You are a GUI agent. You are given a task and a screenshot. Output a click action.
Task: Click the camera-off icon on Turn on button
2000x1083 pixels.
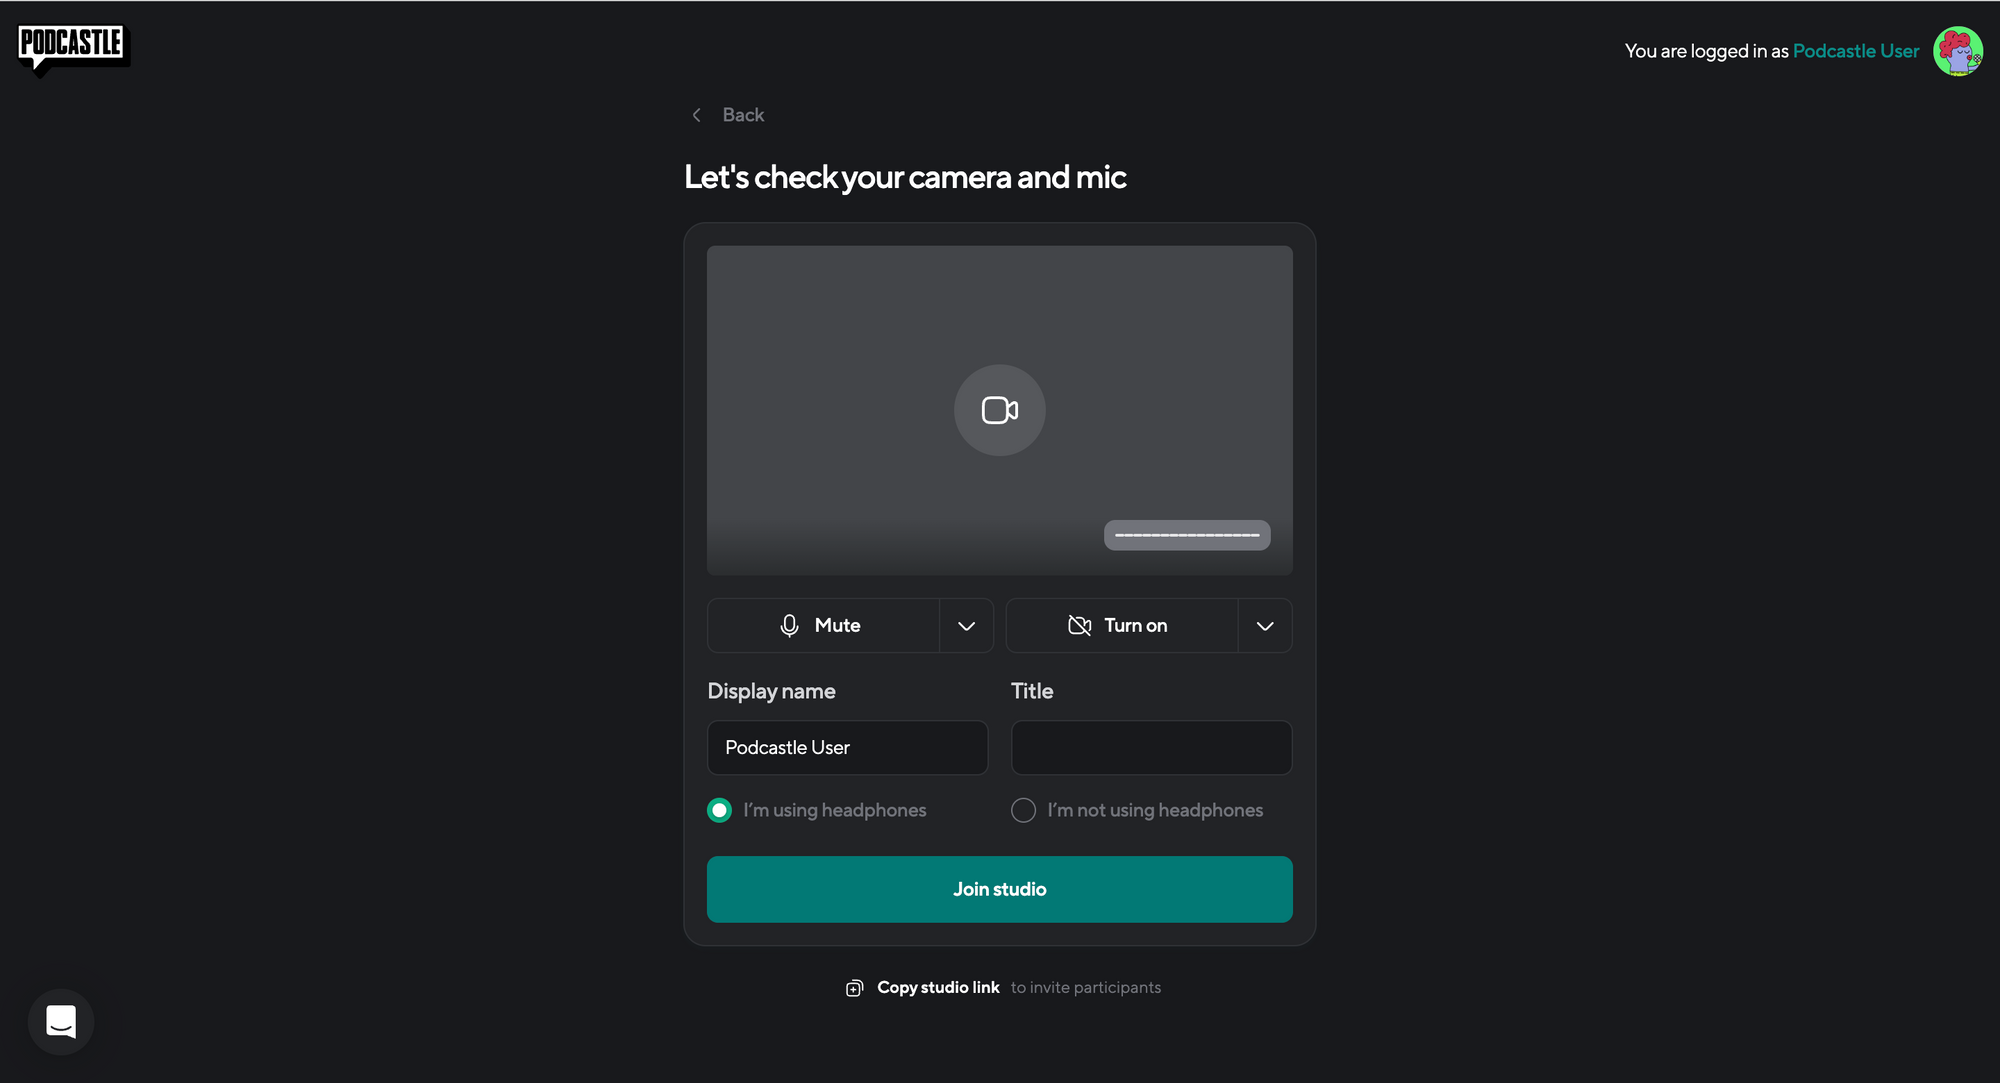point(1079,624)
